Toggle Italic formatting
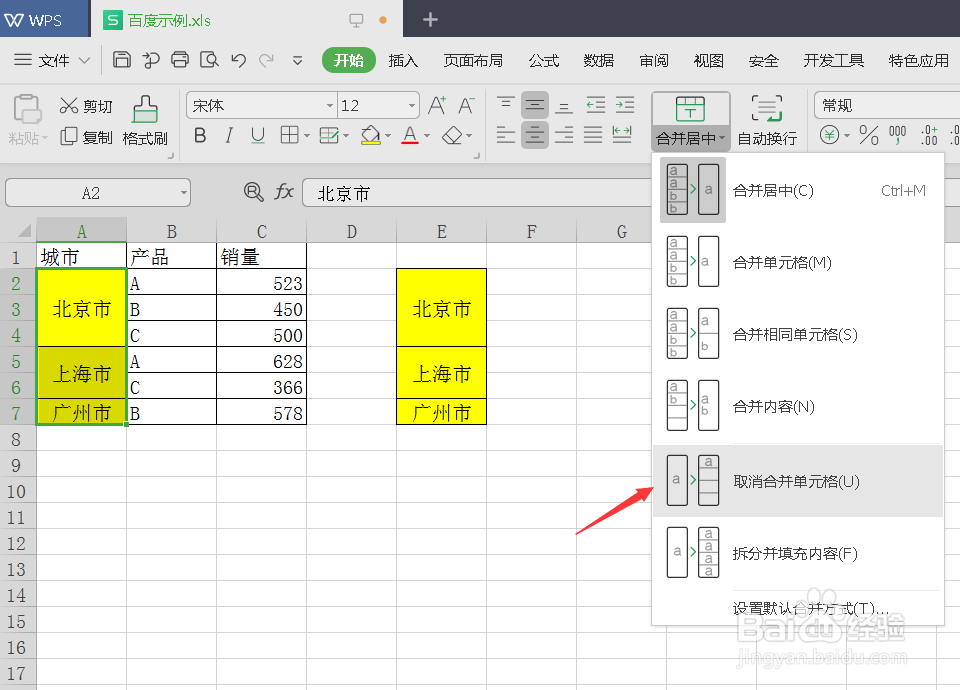The image size is (960, 690). pyautogui.click(x=229, y=135)
